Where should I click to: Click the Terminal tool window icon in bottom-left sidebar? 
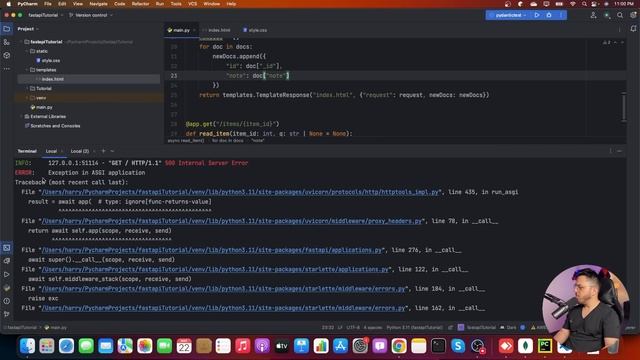click(7, 248)
